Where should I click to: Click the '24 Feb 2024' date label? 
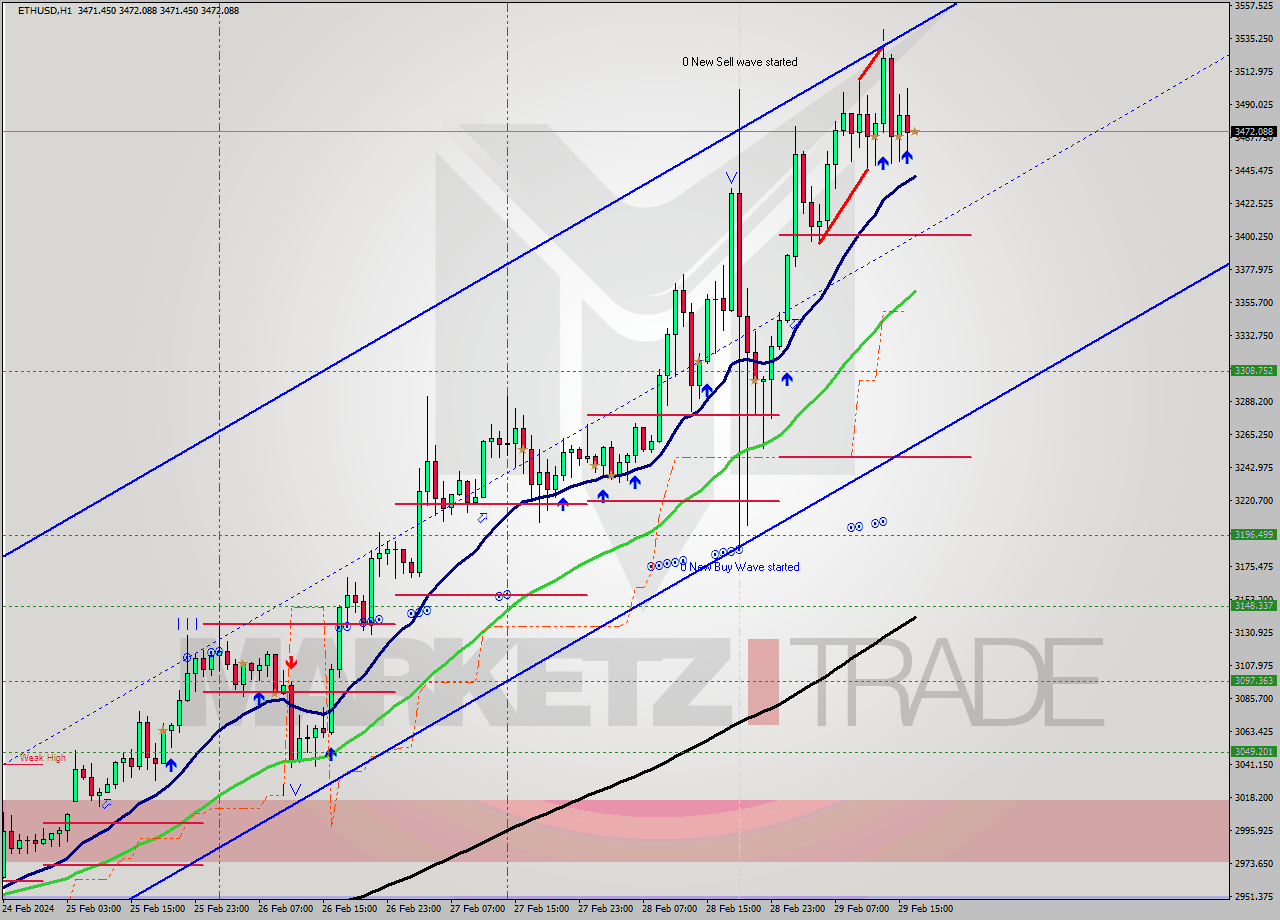28,910
